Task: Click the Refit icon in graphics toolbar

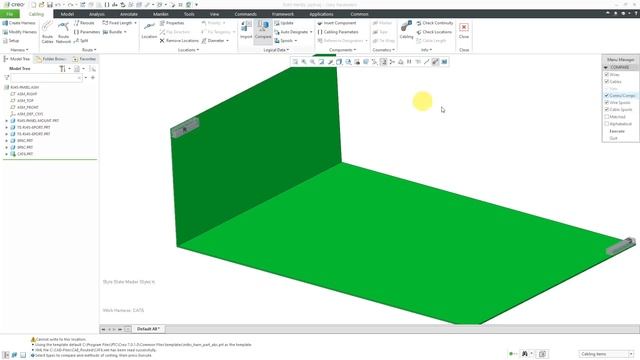Action: 295,62
